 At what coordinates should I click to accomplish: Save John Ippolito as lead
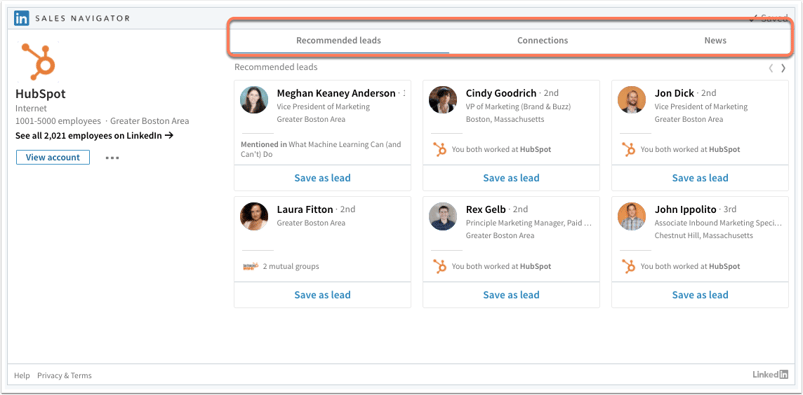click(700, 295)
